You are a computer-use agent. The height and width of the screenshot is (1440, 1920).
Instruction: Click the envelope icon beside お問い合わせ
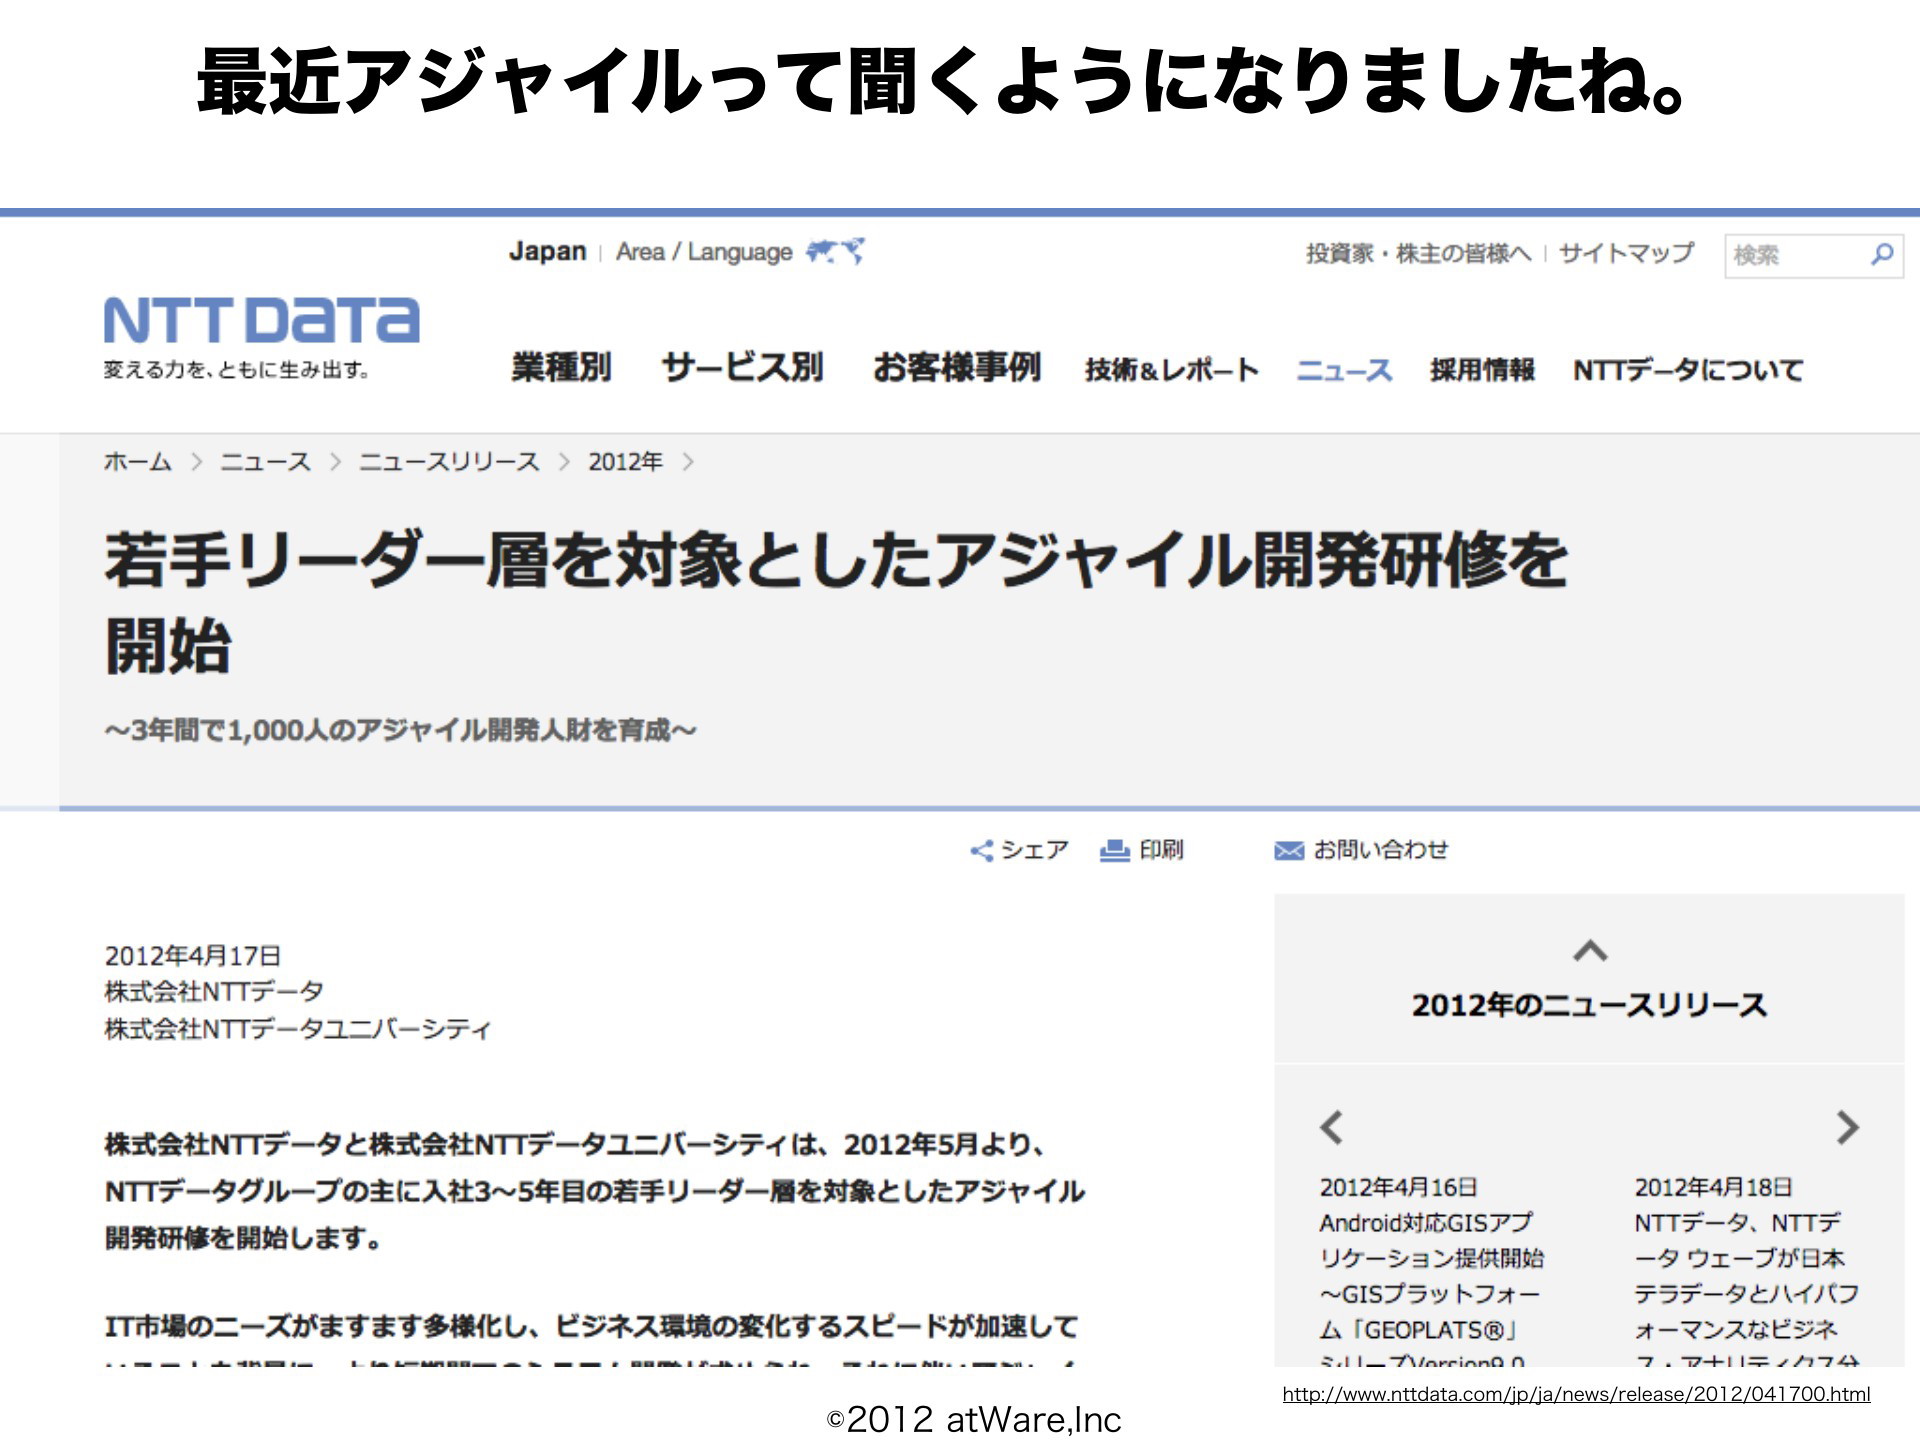(x=1289, y=850)
